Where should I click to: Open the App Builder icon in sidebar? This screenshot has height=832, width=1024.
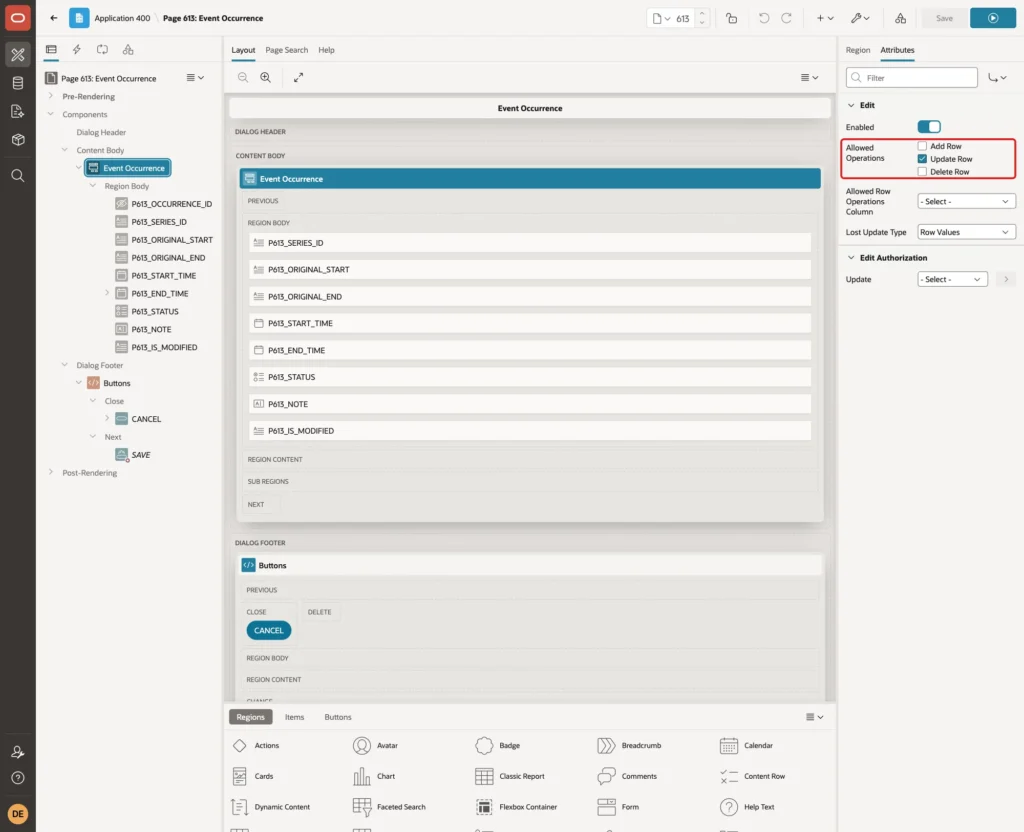(18, 55)
